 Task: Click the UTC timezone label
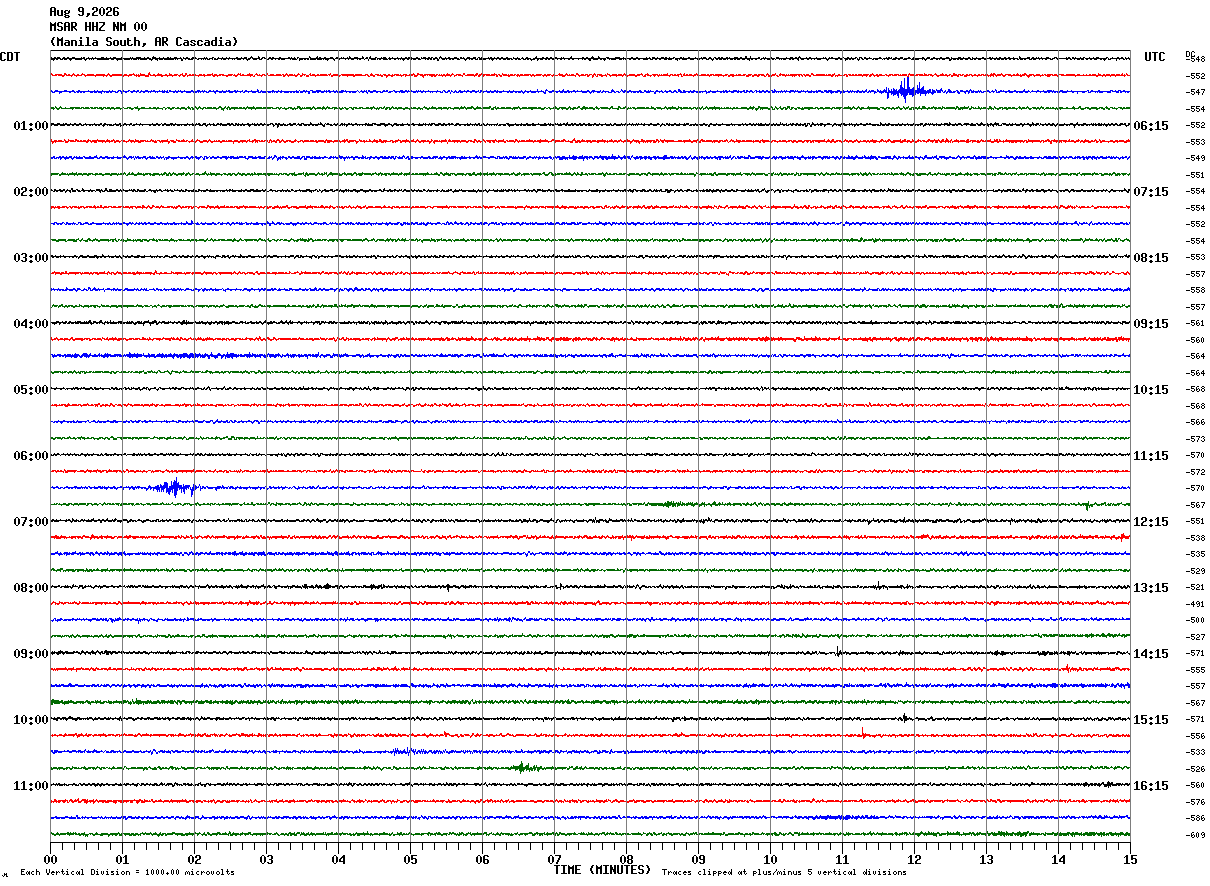click(1155, 57)
